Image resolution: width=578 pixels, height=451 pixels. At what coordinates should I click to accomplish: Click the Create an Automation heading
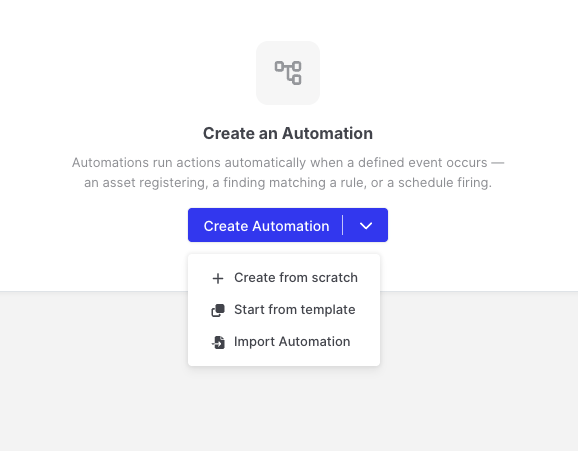click(288, 133)
